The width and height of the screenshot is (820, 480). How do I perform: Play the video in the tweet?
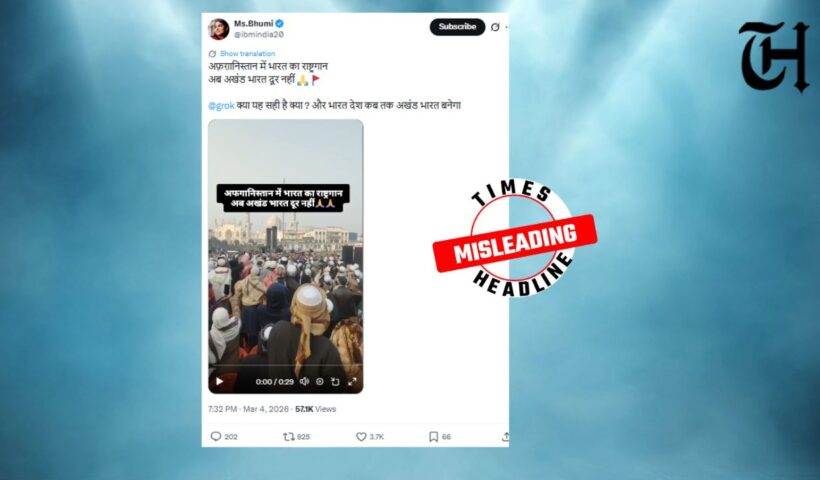point(220,382)
